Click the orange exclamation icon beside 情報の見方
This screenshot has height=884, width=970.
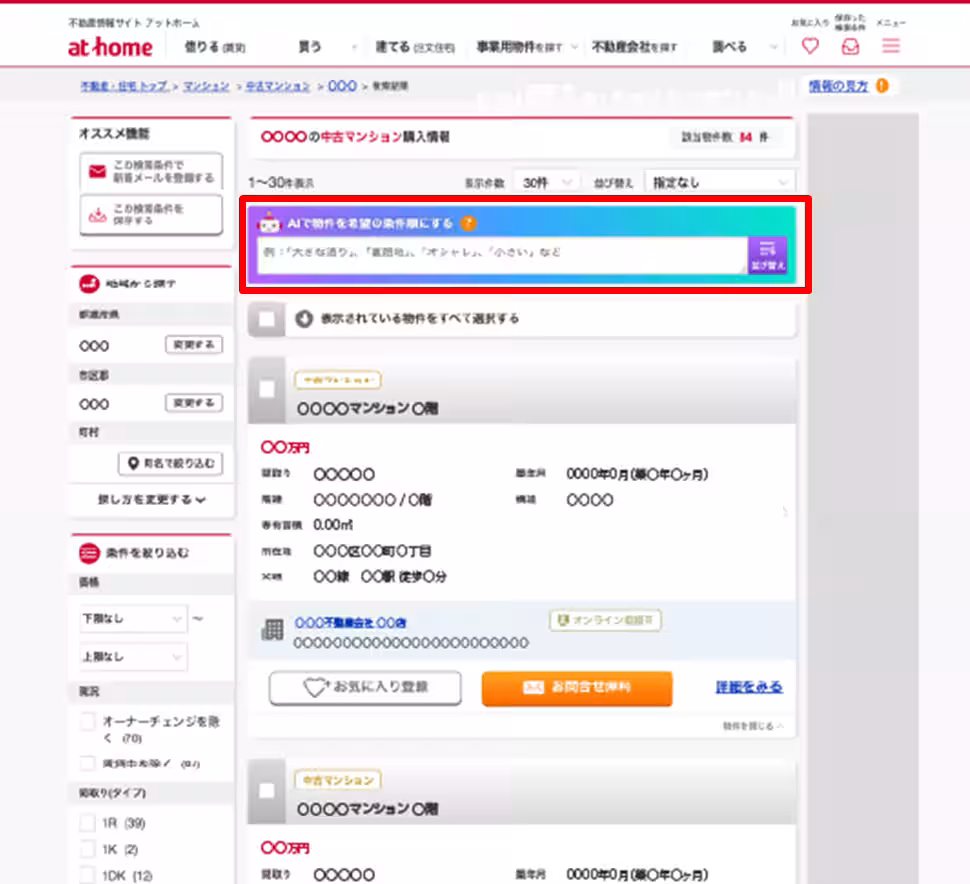pos(882,86)
